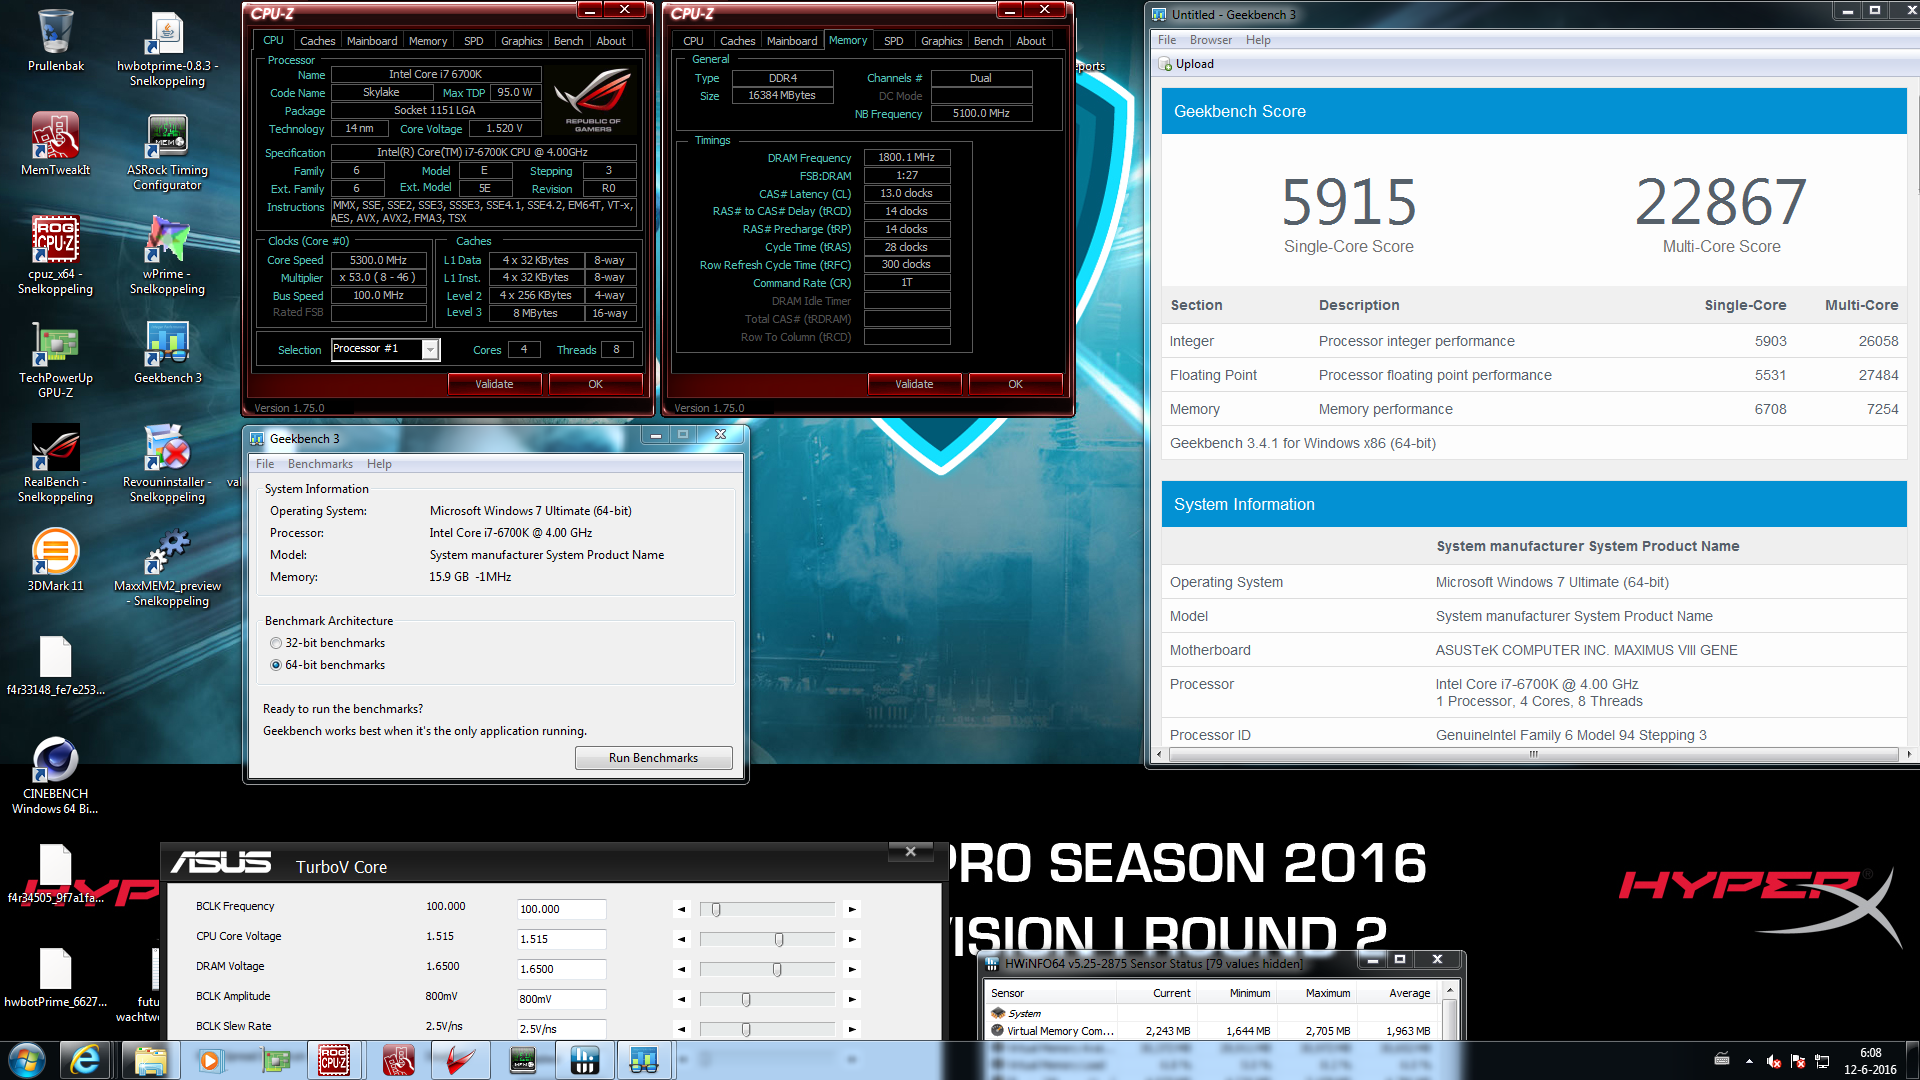Viewport: 1920px width, 1080px height.
Task: Increase BCLK Frequency with right arrow
Action: pyautogui.click(x=852, y=910)
